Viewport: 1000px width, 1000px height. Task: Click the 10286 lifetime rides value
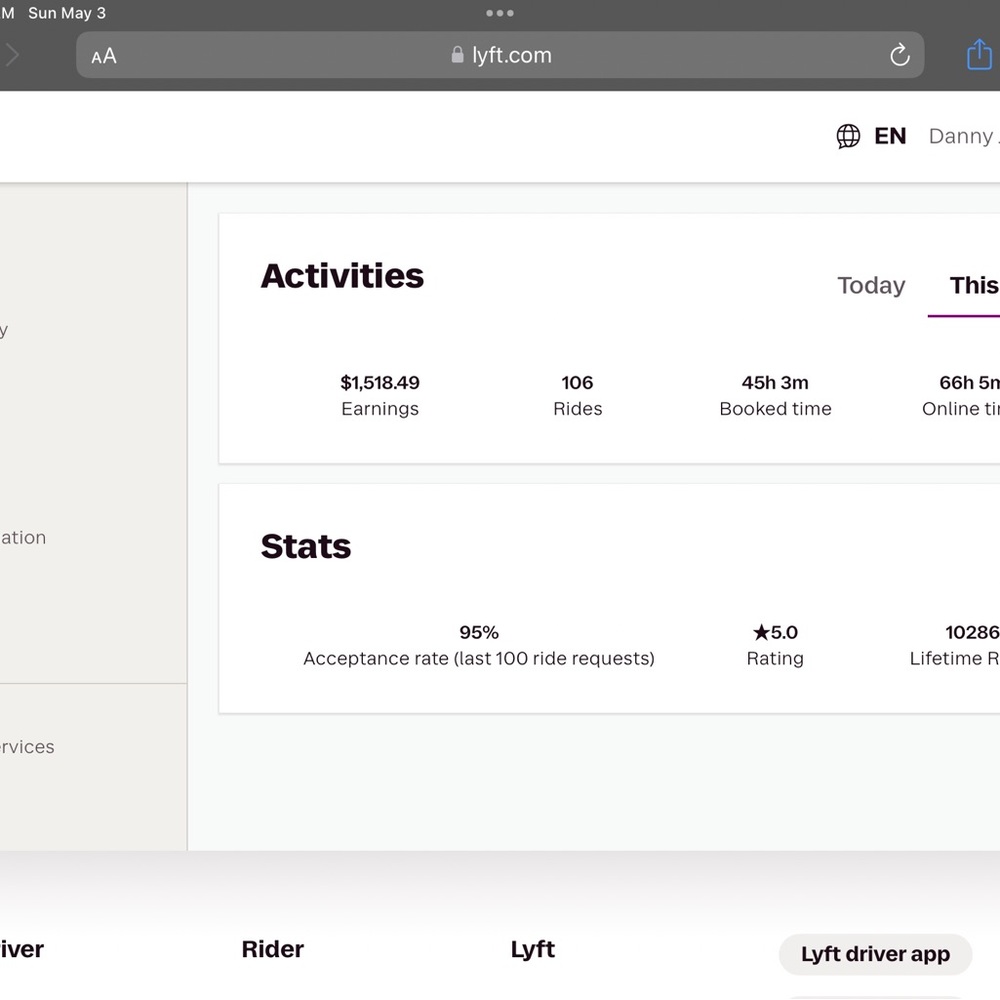(972, 633)
